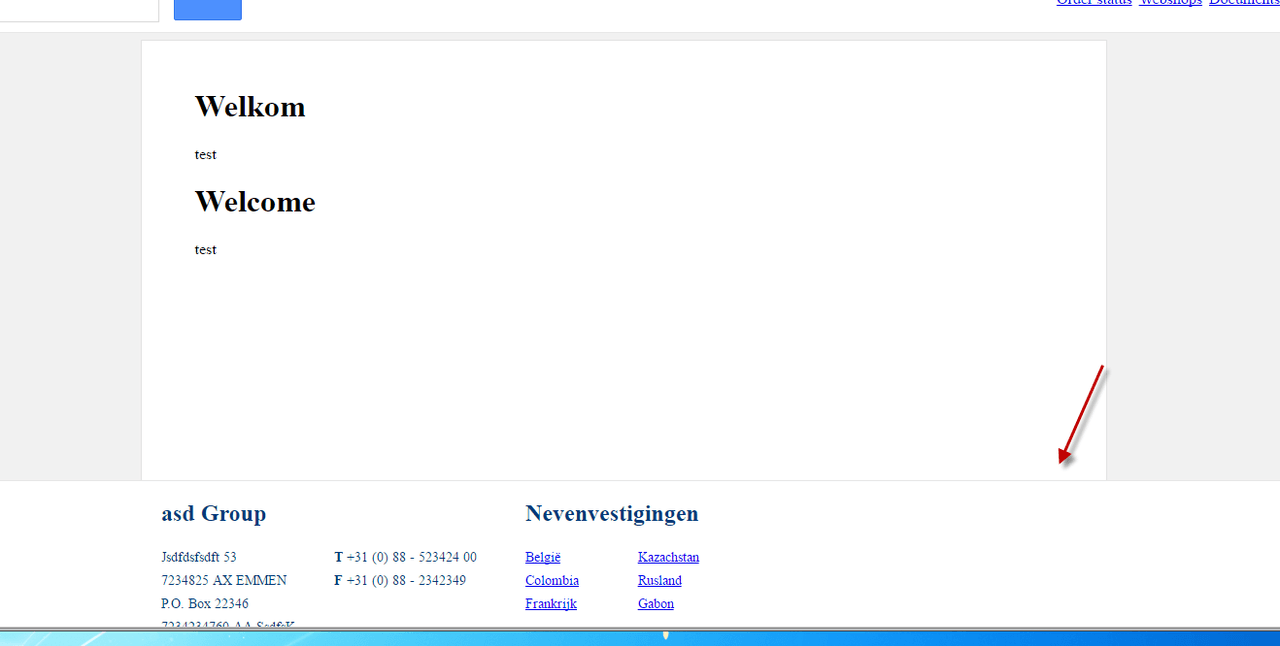This screenshot has width=1280, height=646.
Task: Click the Gabon branch link
Action: point(656,603)
